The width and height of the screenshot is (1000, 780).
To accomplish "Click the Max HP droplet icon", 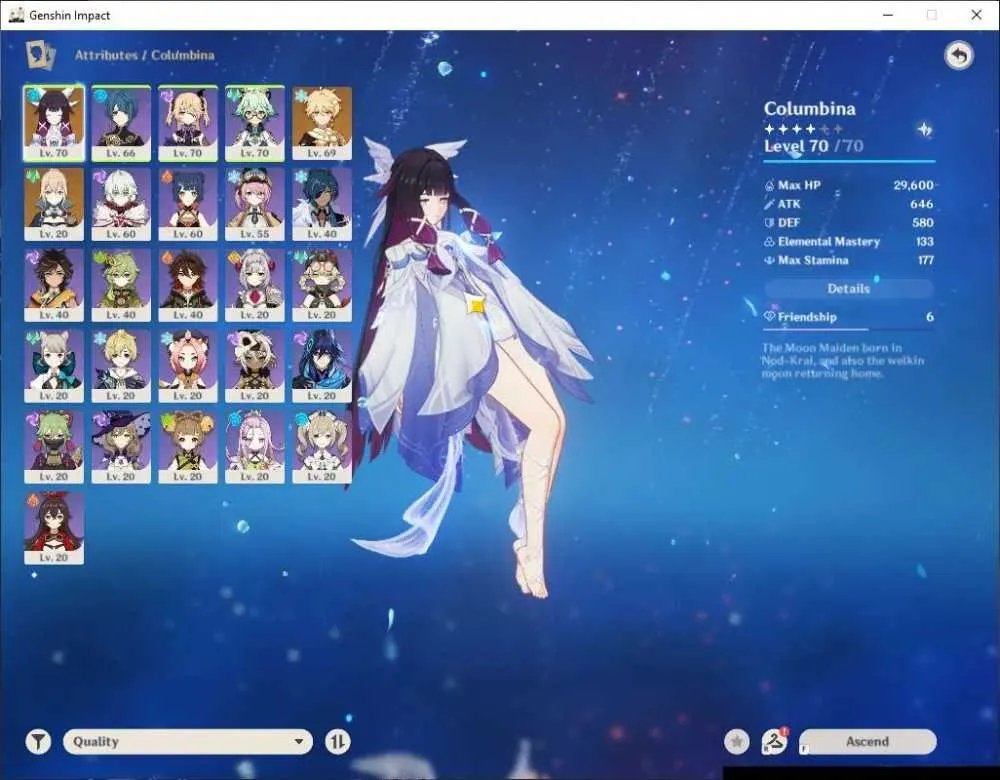I will [769, 186].
